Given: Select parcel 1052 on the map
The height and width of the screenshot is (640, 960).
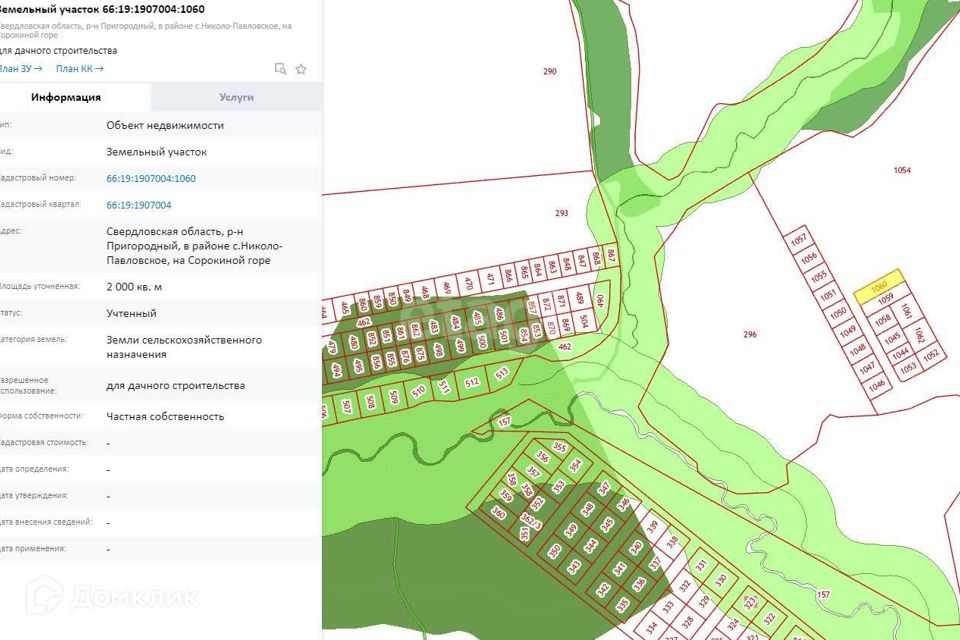Looking at the screenshot, I should tap(931, 355).
